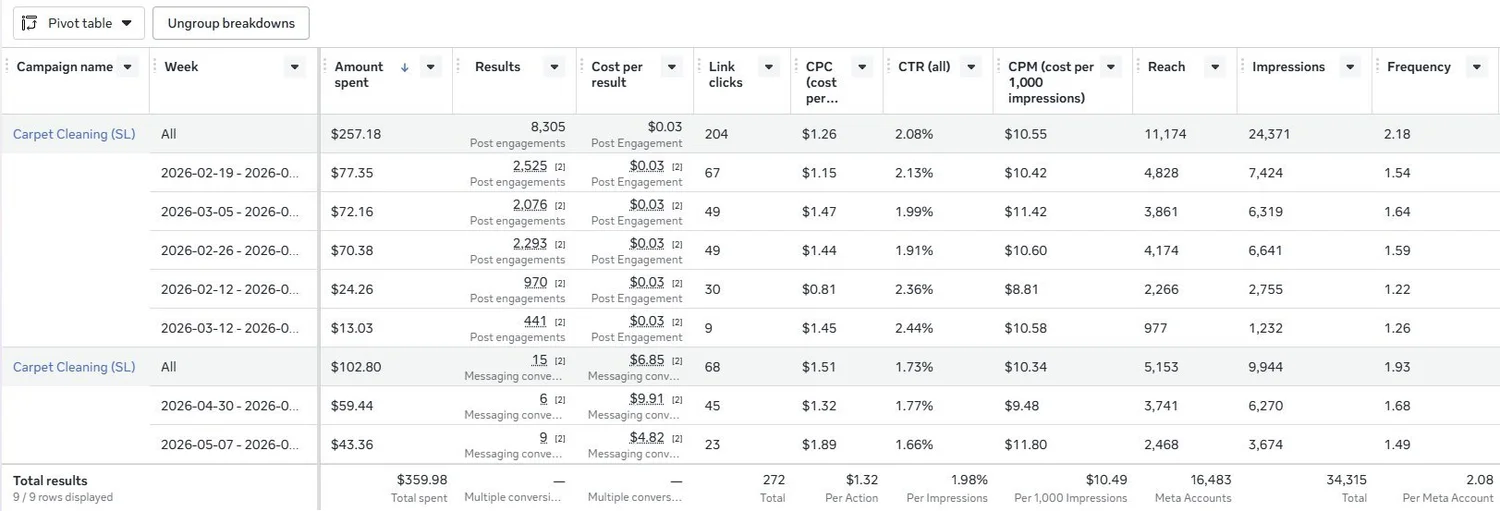
Task: Open Frequency column dropdown arrow
Action: 1476,67
